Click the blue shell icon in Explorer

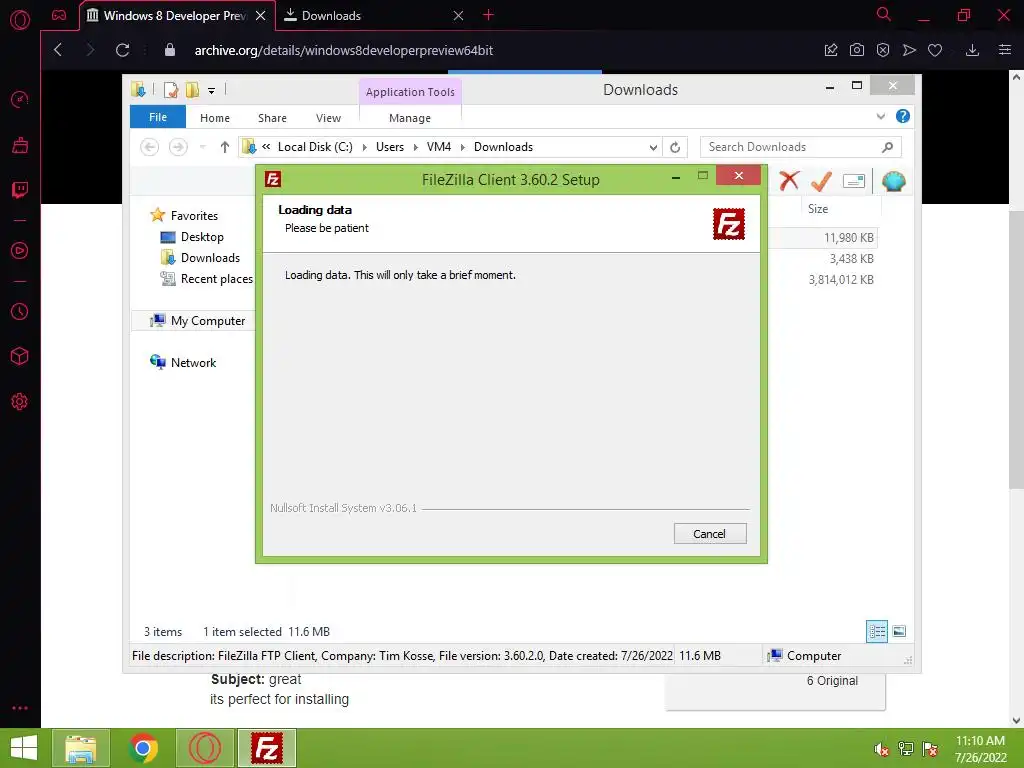tap(893, 181)
